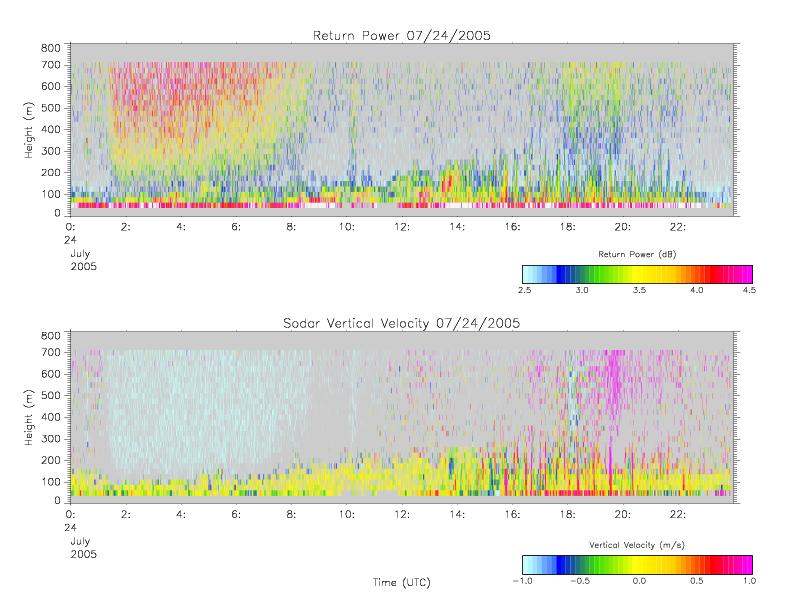Click the "10:" time tick under Return Power plot
This screenshot has height=611, width=791.
pos(347,227)
